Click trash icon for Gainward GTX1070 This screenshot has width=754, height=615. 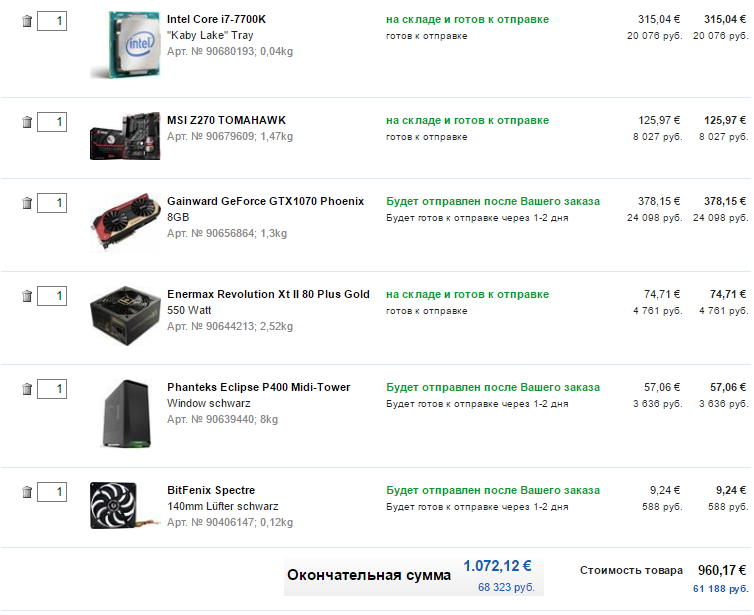point(27,203)
